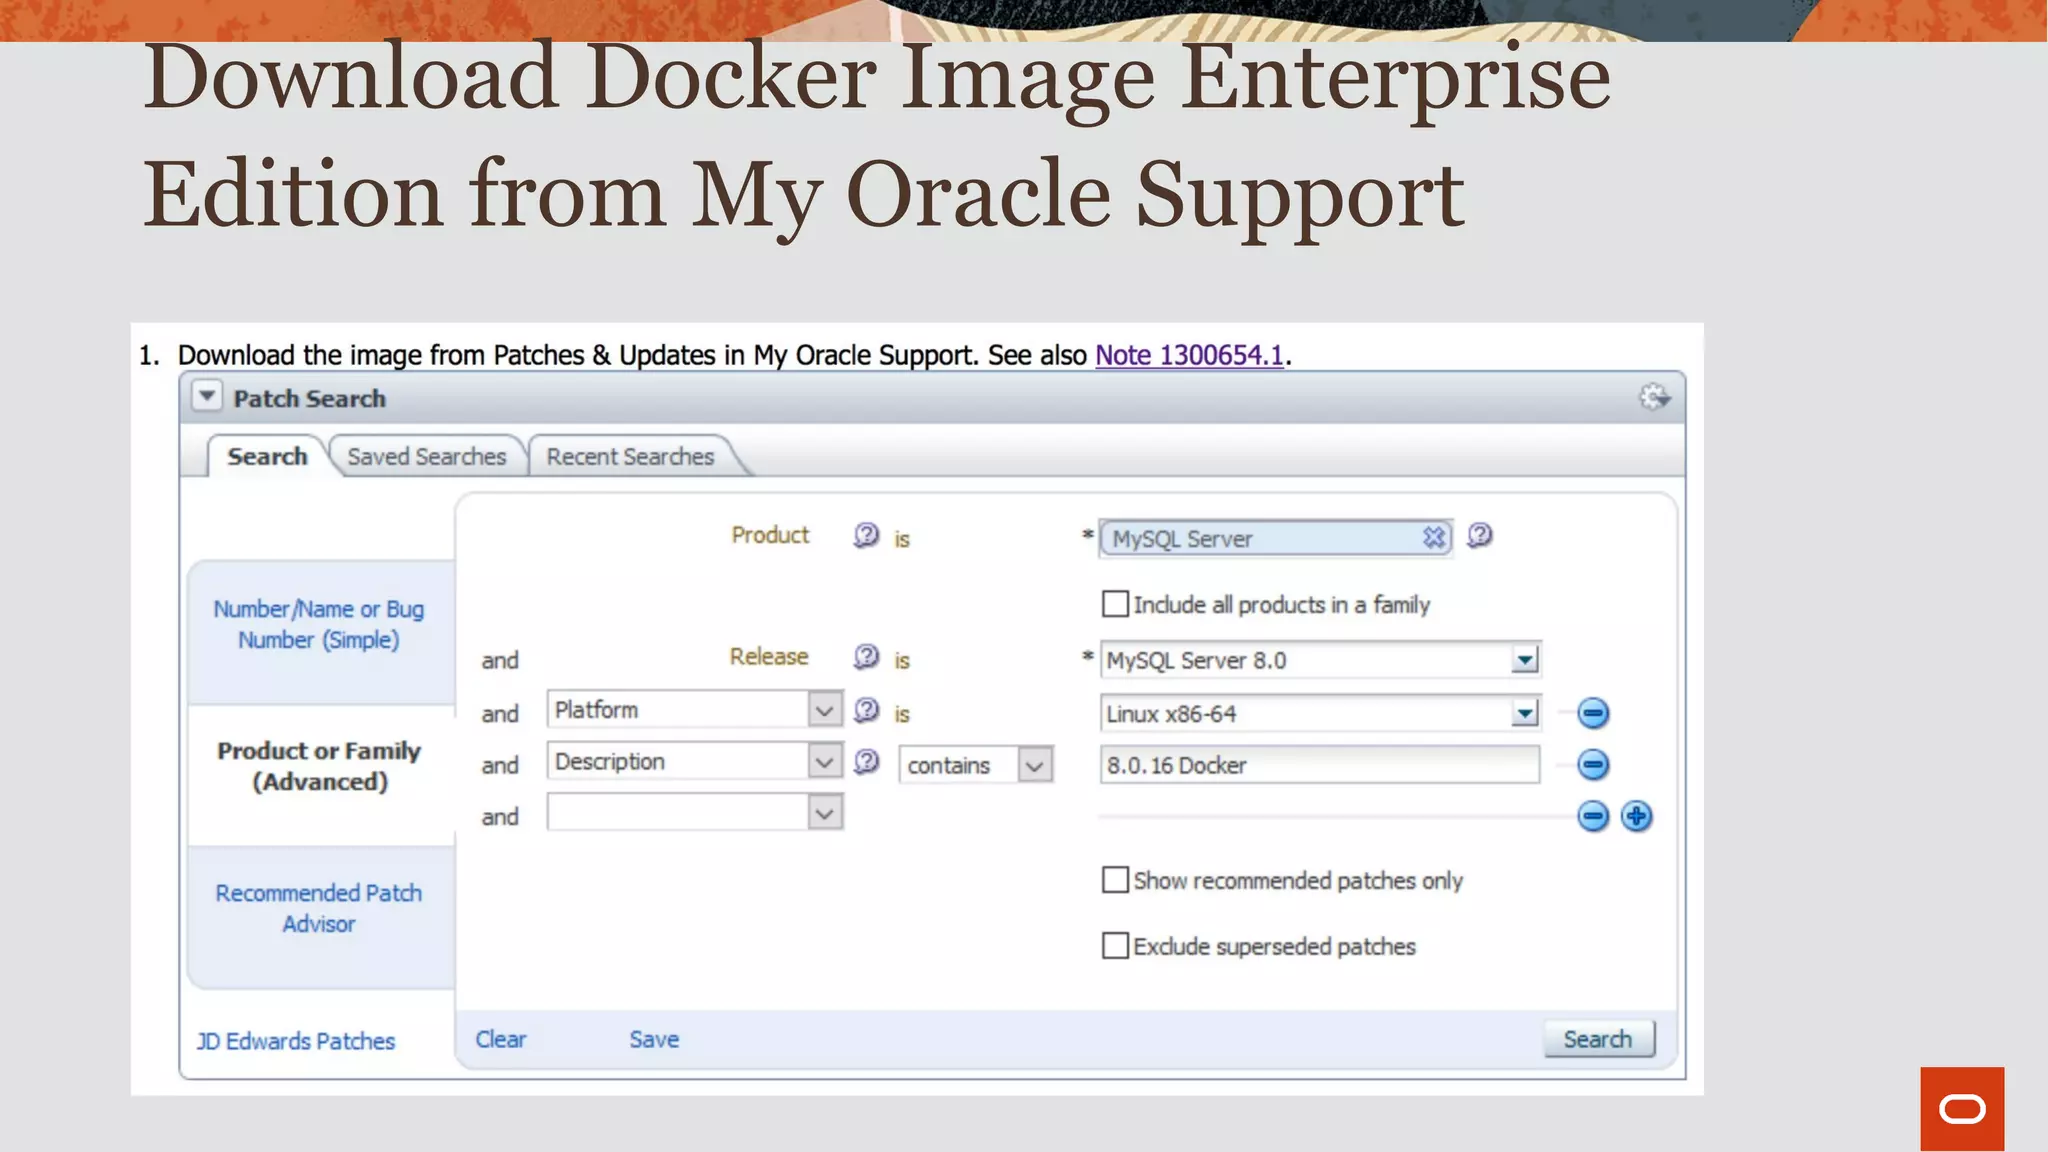This screenshot has width=2048, height=1152.
Task: Switch to Saved Searches tab
Action: coord(427,456)
